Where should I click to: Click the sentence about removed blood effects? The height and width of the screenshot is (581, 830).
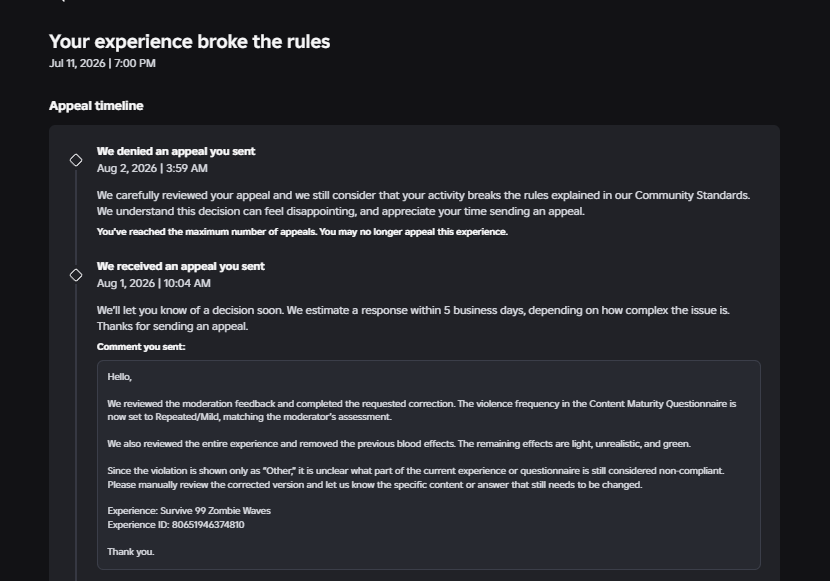click(x=399, y=444)
